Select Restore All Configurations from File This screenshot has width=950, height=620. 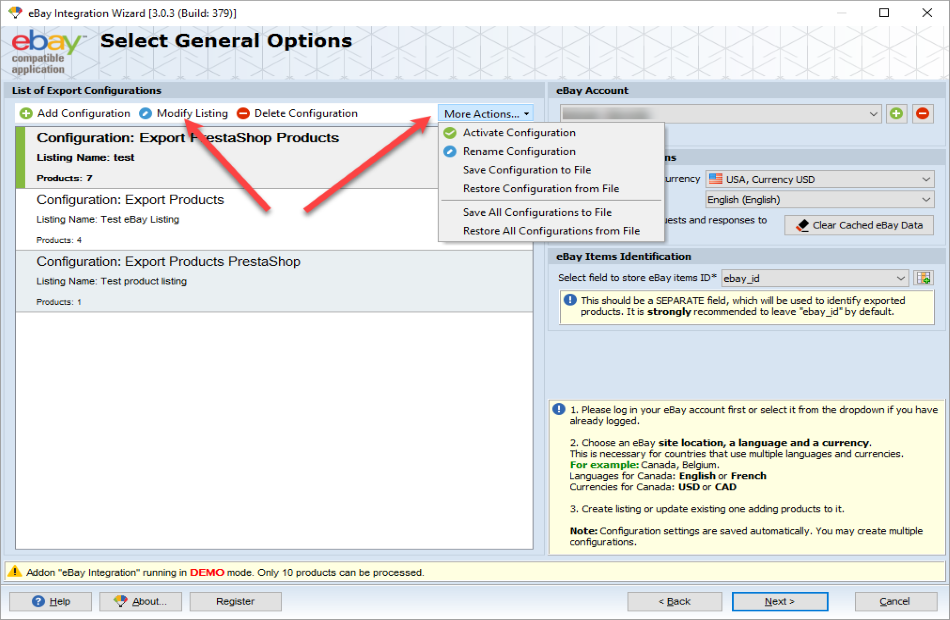(x=551, y=231)
